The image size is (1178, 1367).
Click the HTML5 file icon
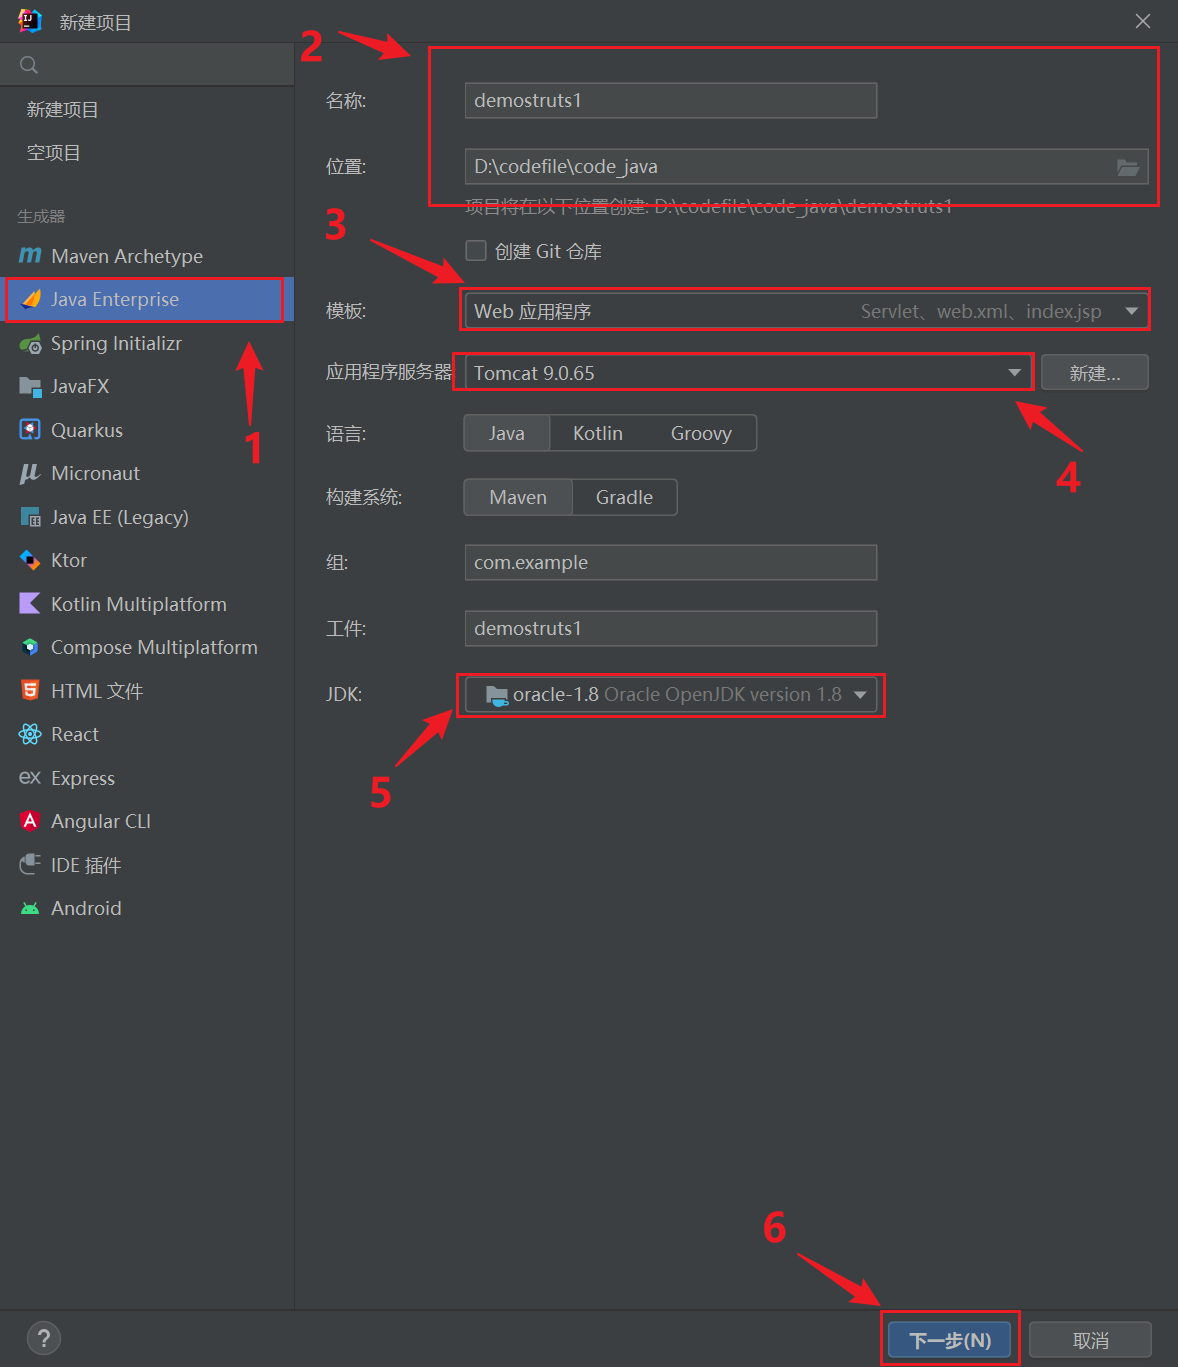click(x=30, y=691)
